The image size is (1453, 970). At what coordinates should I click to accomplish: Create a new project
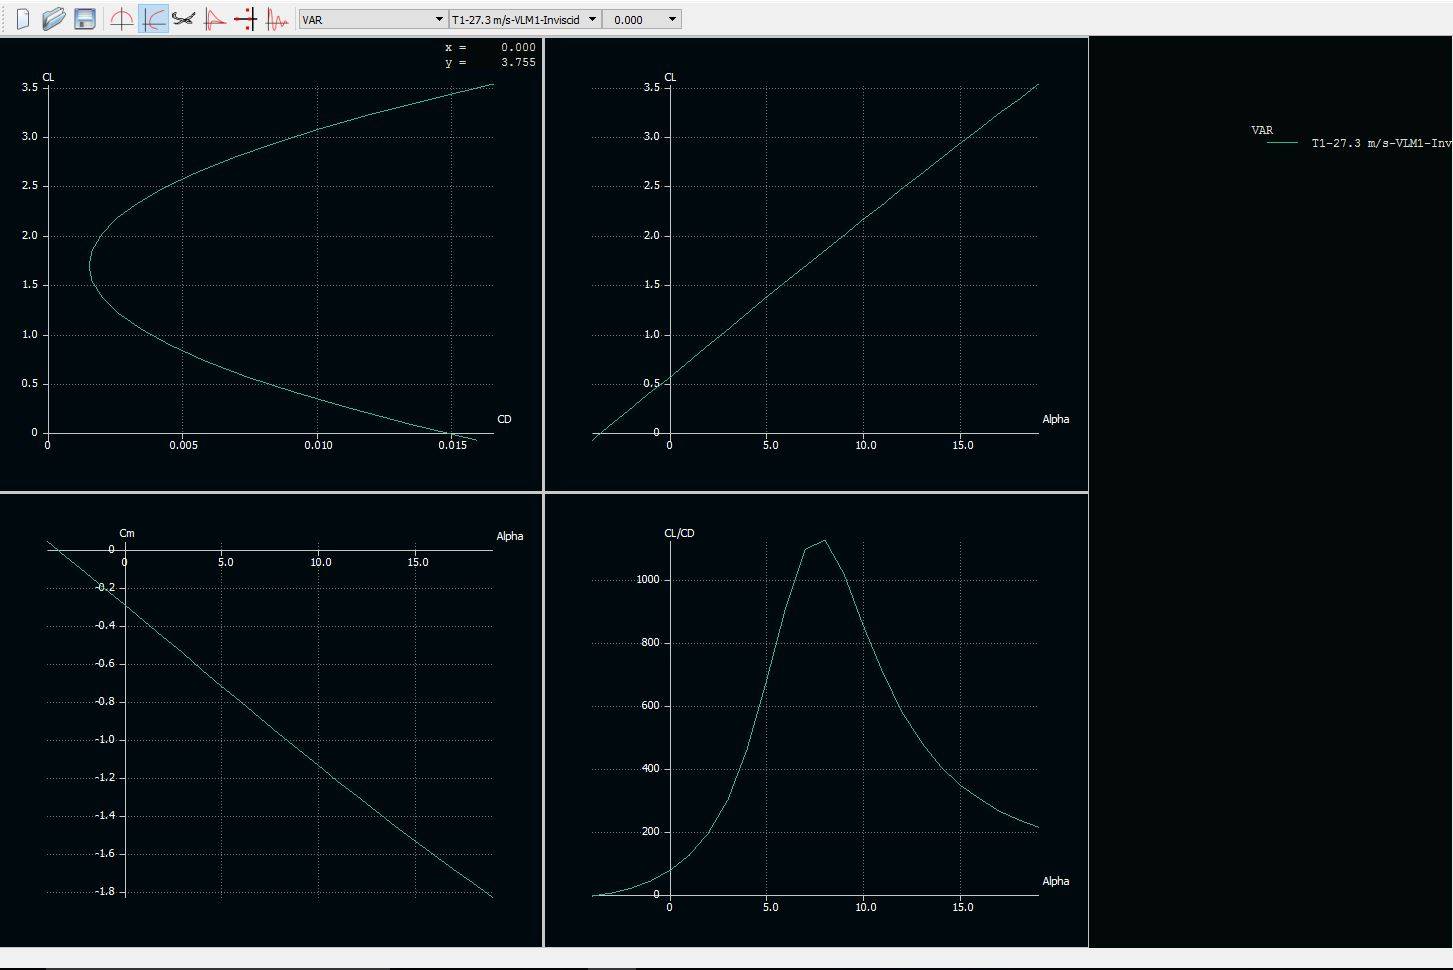(x=22, y=18)
